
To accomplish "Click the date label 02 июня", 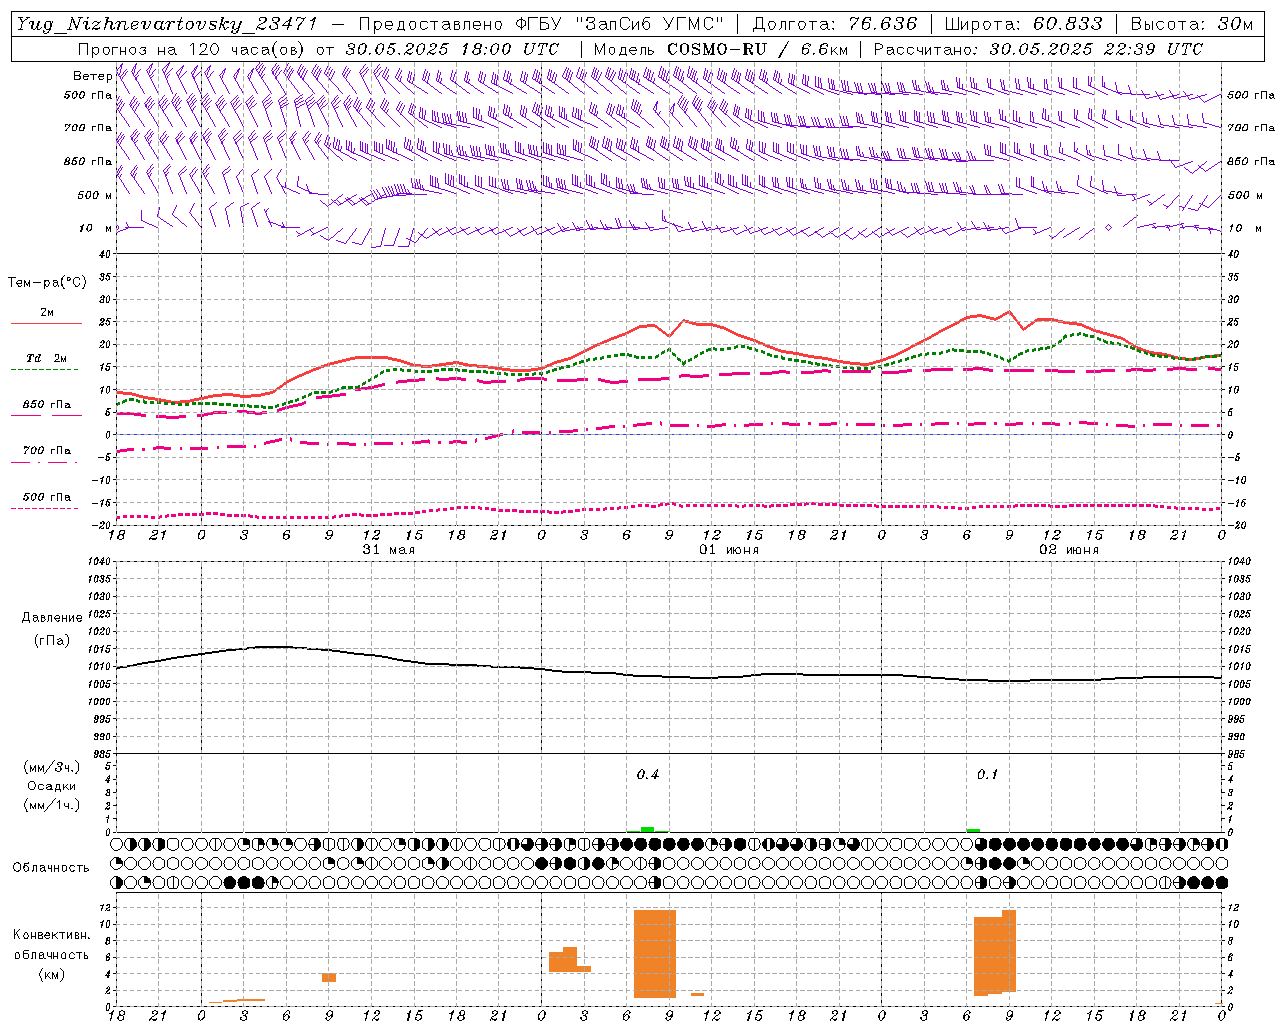I will tap(1069, 550).
